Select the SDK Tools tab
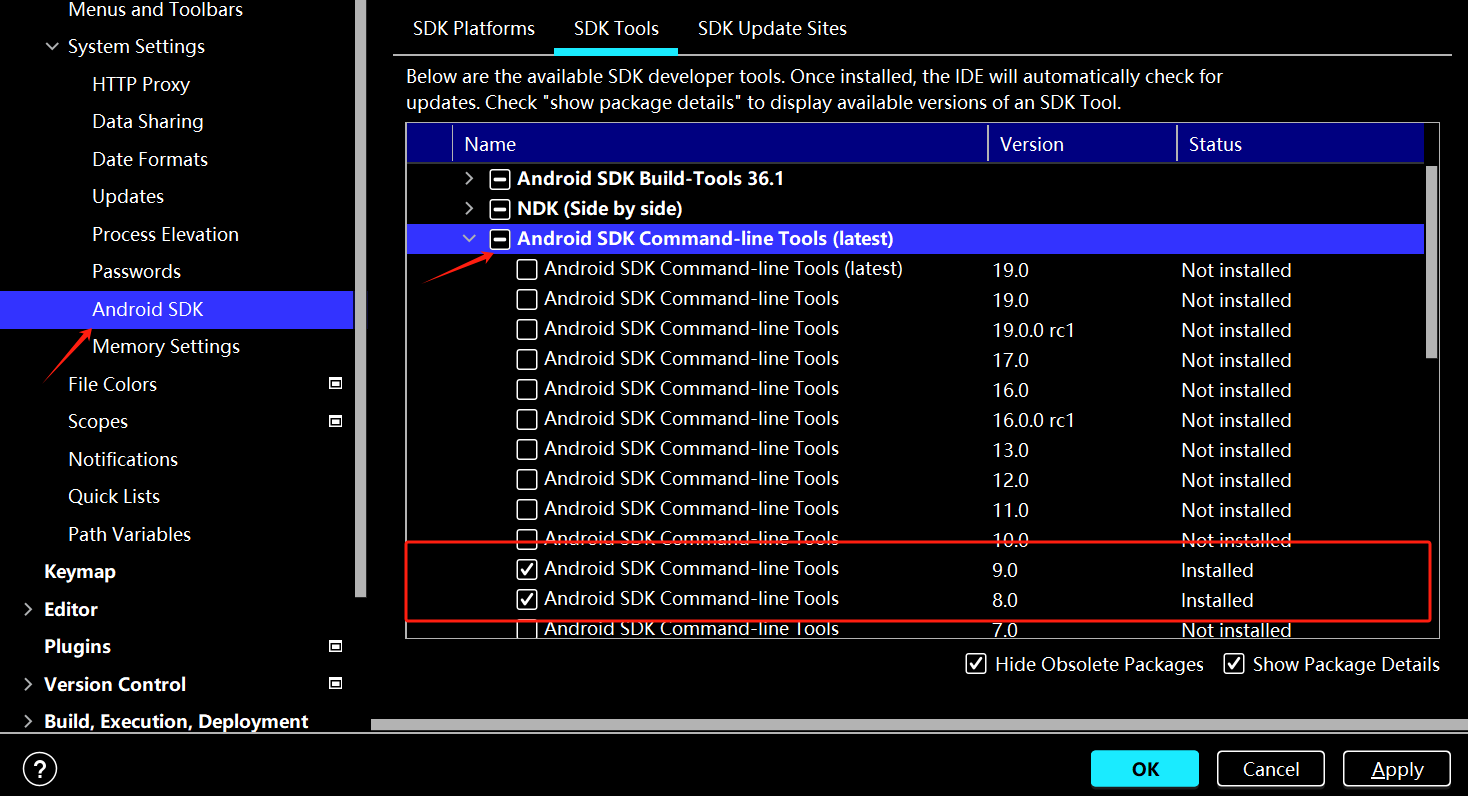The image size is (1468, 796). coord(616,28)
